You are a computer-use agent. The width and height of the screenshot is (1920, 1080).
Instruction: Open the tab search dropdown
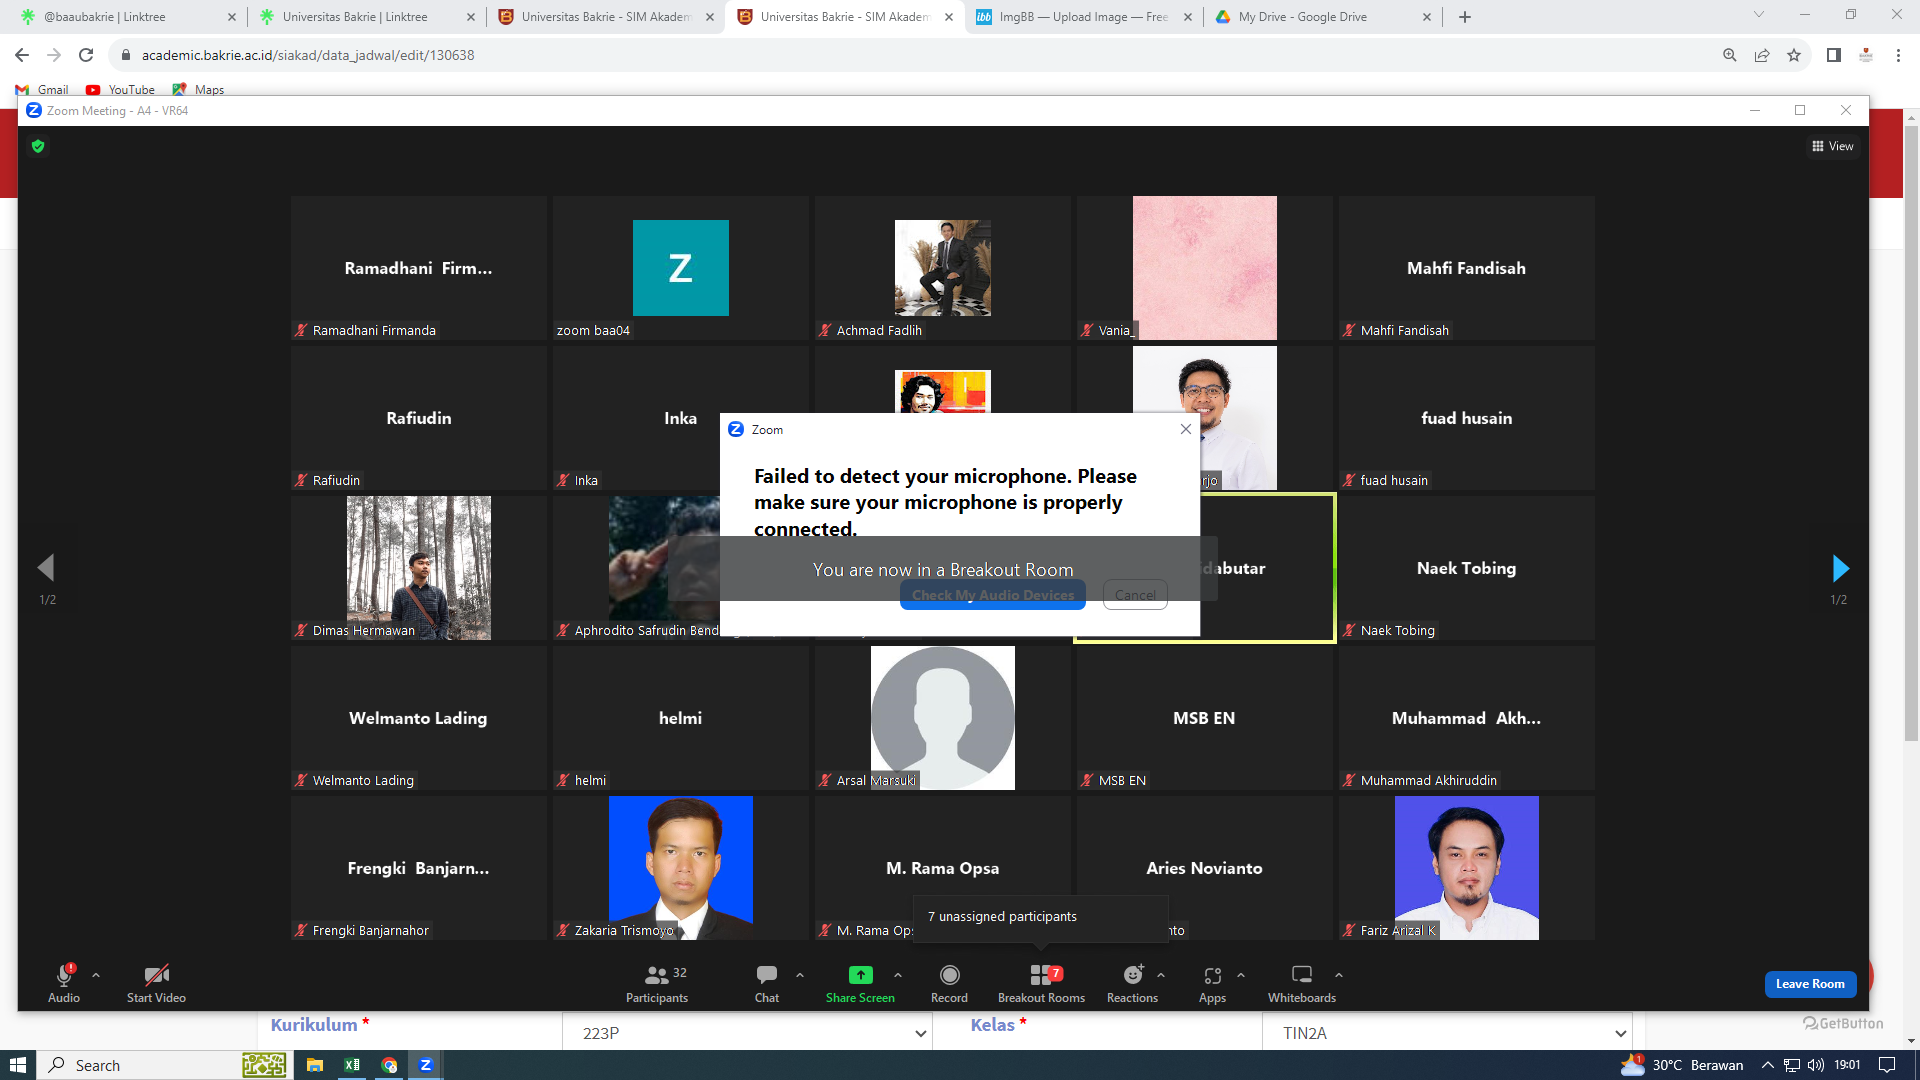(x=1759, y=14)
